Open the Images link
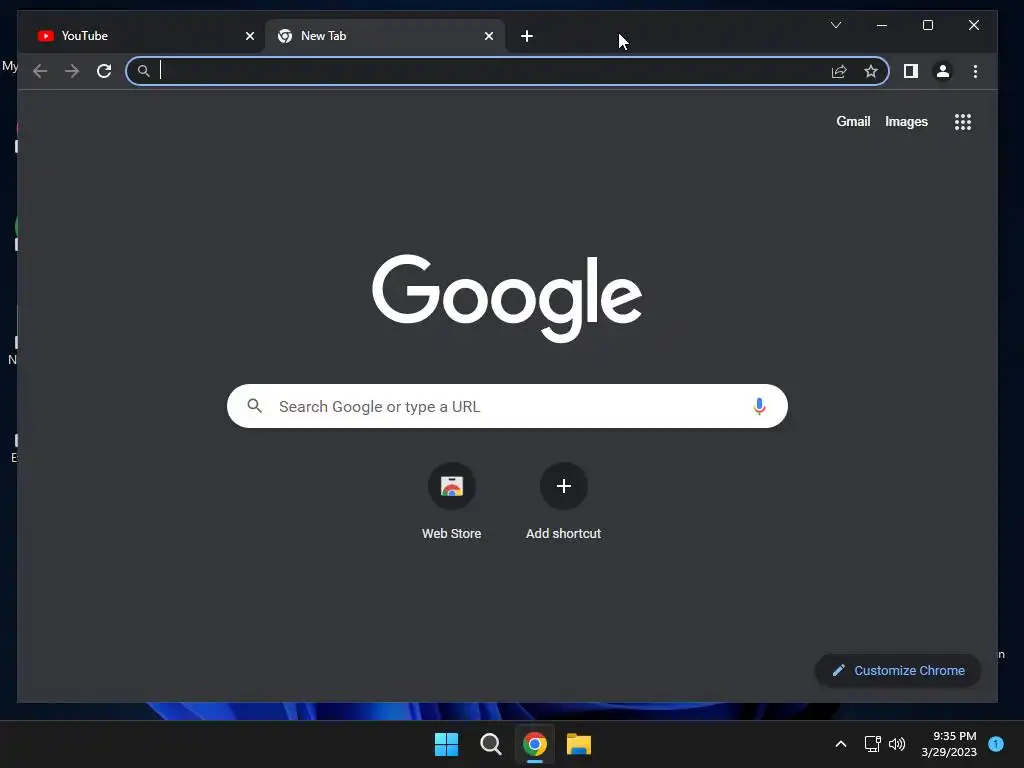Screen dimensions: 1024x768 (906, 121)
